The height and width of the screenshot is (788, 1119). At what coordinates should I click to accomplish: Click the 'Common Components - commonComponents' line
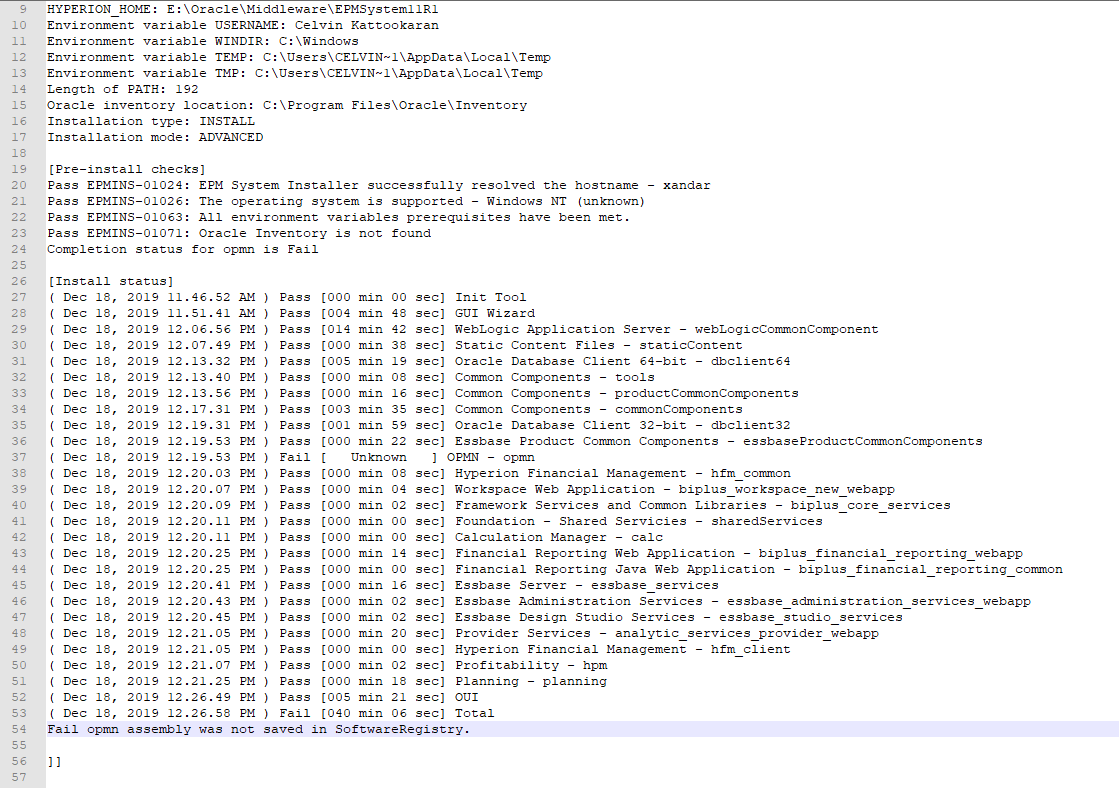point(395,409)
